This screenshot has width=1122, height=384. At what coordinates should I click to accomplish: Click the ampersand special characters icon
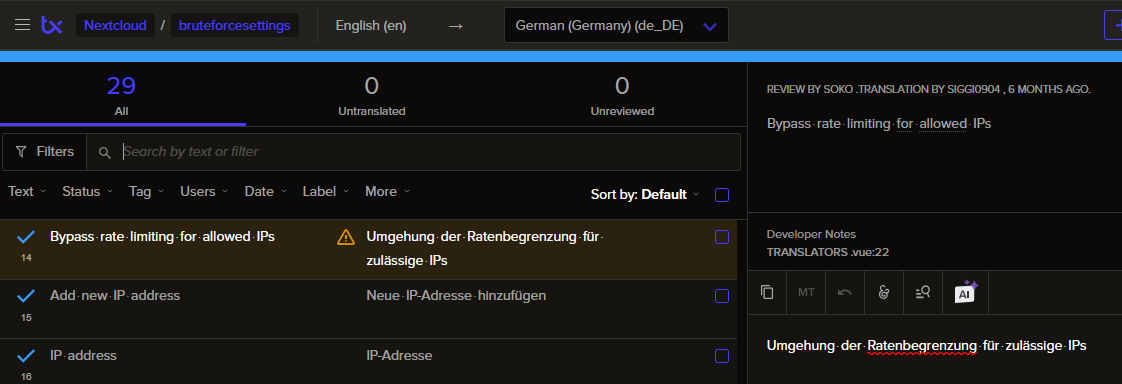tap(884, 292)
